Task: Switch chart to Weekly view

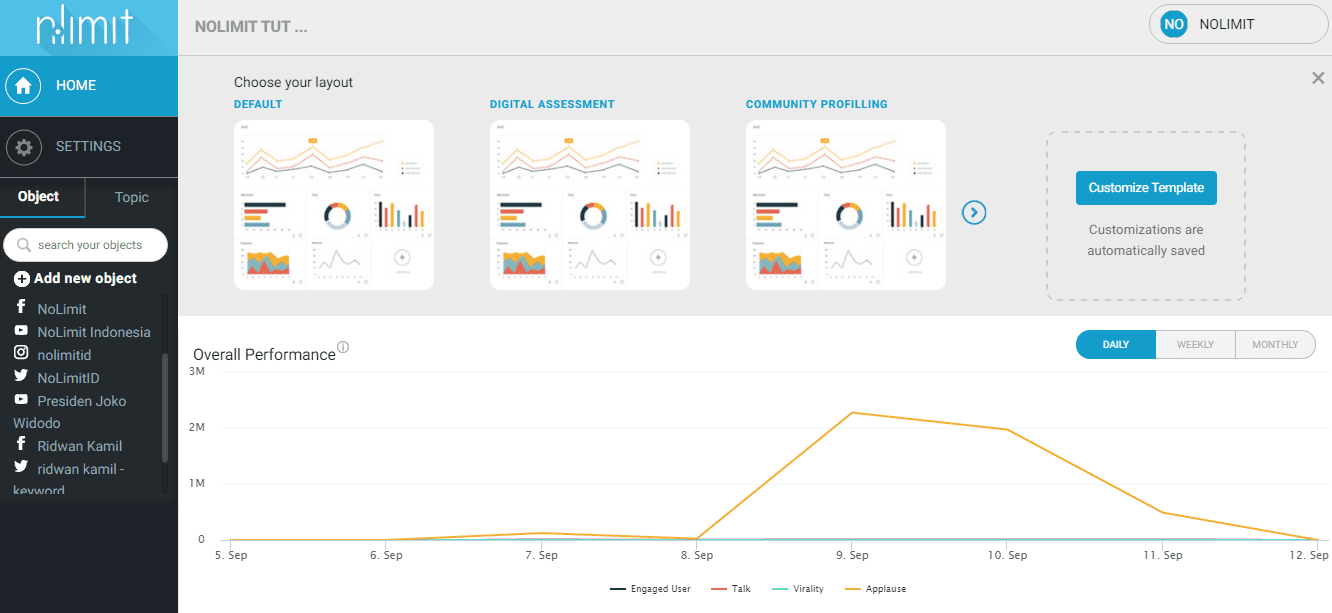Action: (1196, 345)
